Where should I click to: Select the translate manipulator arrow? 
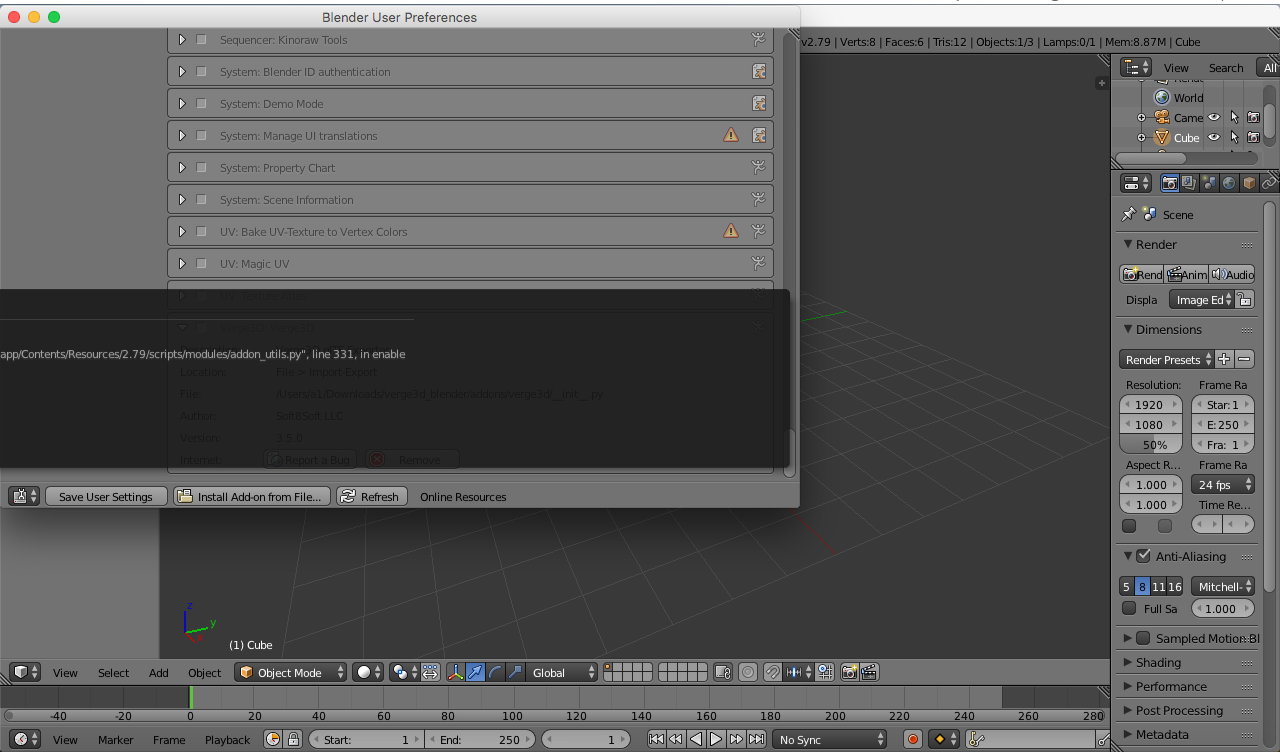pyautogui.click(x=475, y=672)
